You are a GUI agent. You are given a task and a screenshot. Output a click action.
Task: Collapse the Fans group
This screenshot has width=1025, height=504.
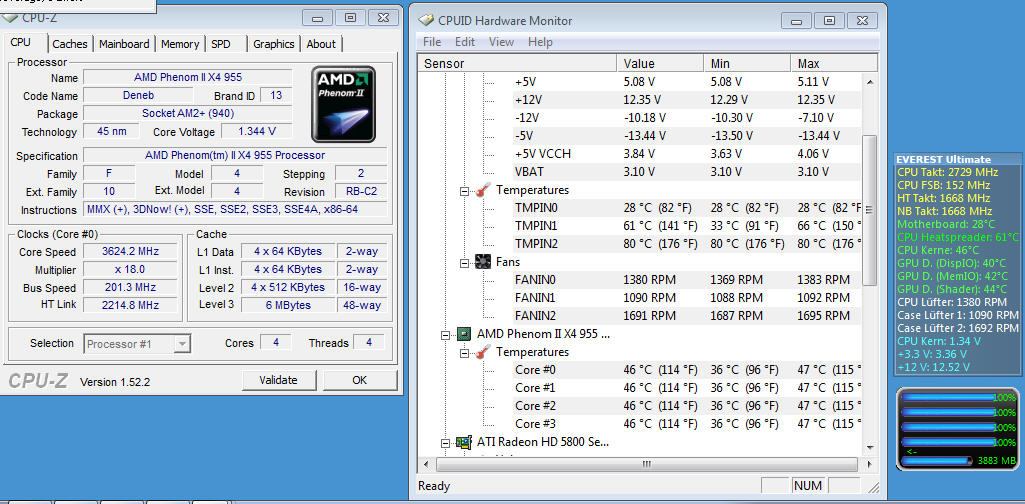tap(465, 263)
